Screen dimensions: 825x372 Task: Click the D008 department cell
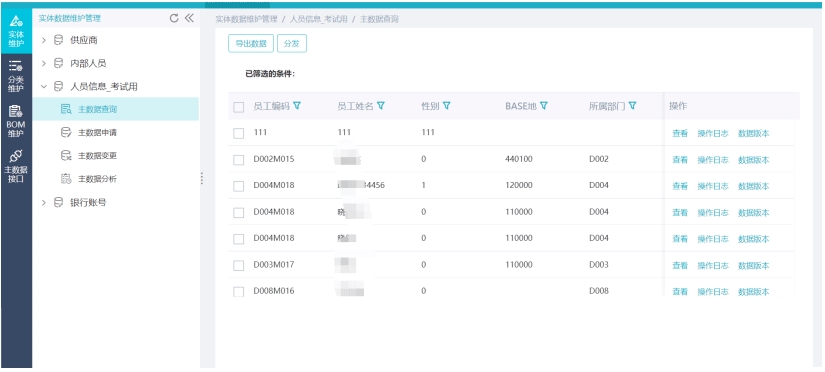tap(599, 290)
